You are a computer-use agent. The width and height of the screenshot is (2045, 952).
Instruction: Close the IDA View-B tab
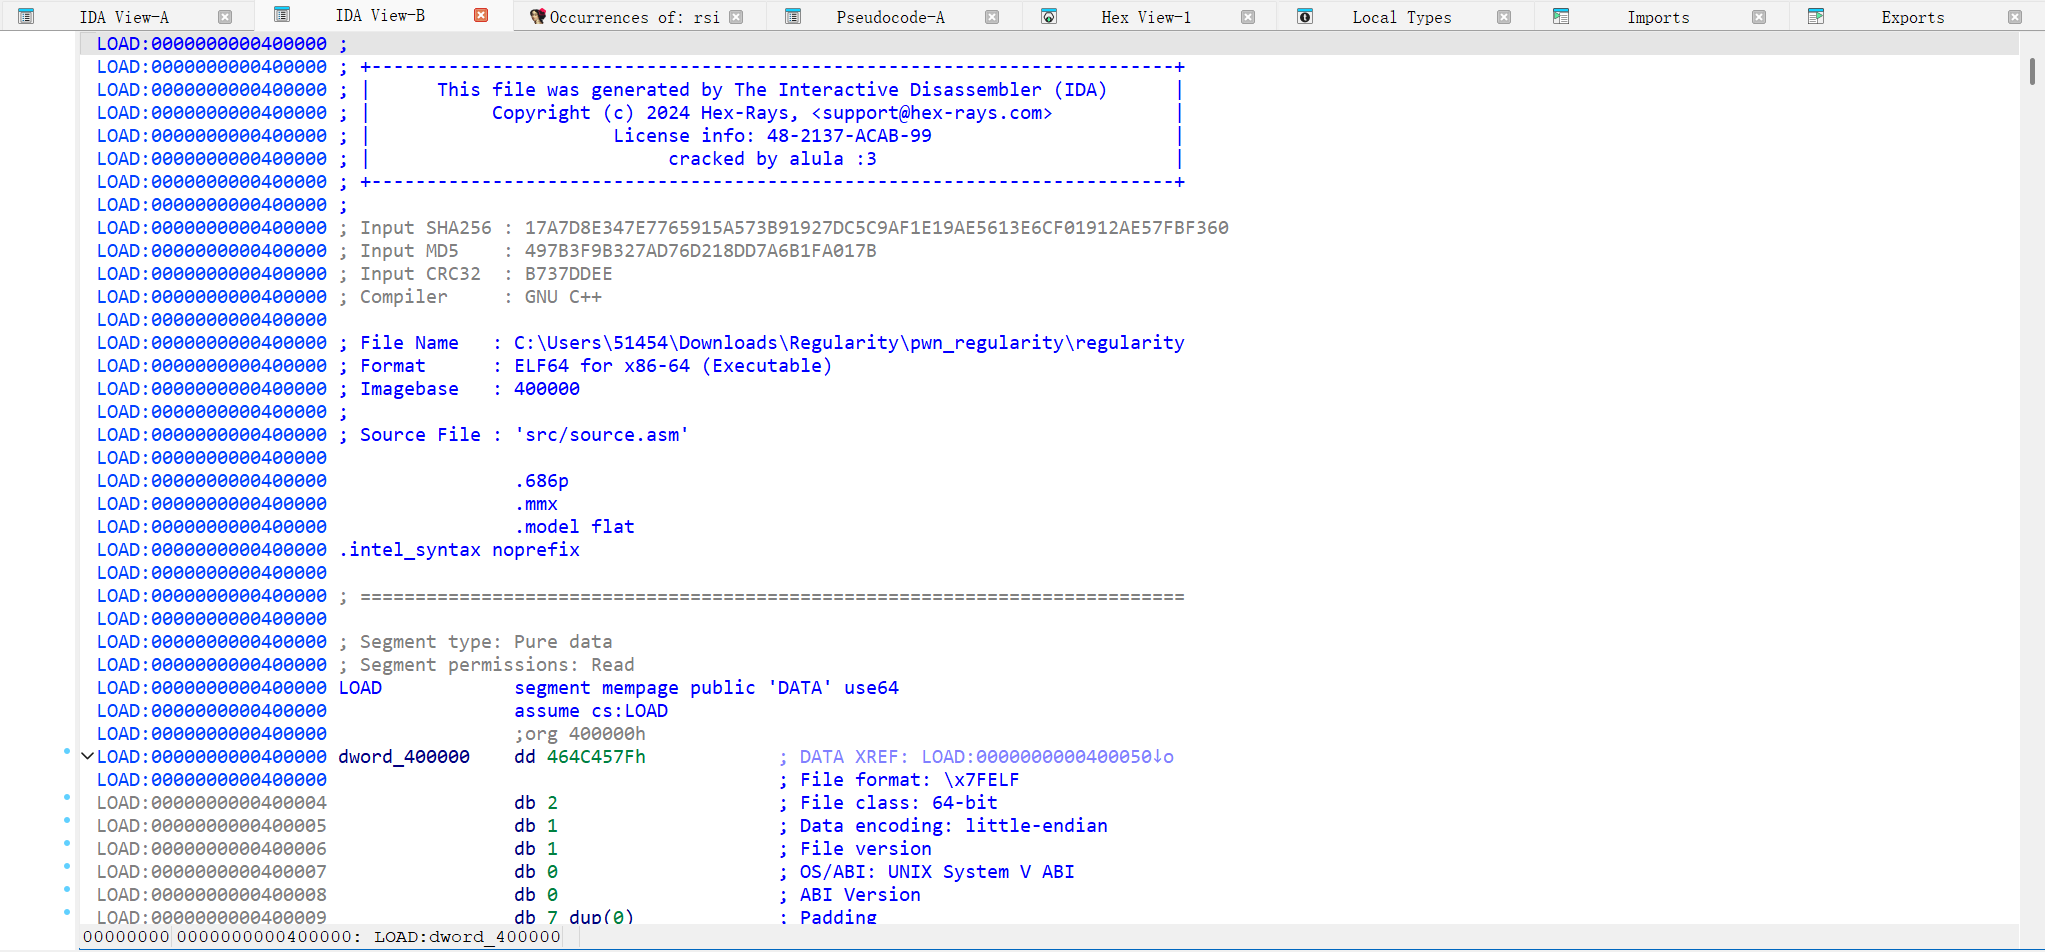pyautogui.click(x=481, y=15)
